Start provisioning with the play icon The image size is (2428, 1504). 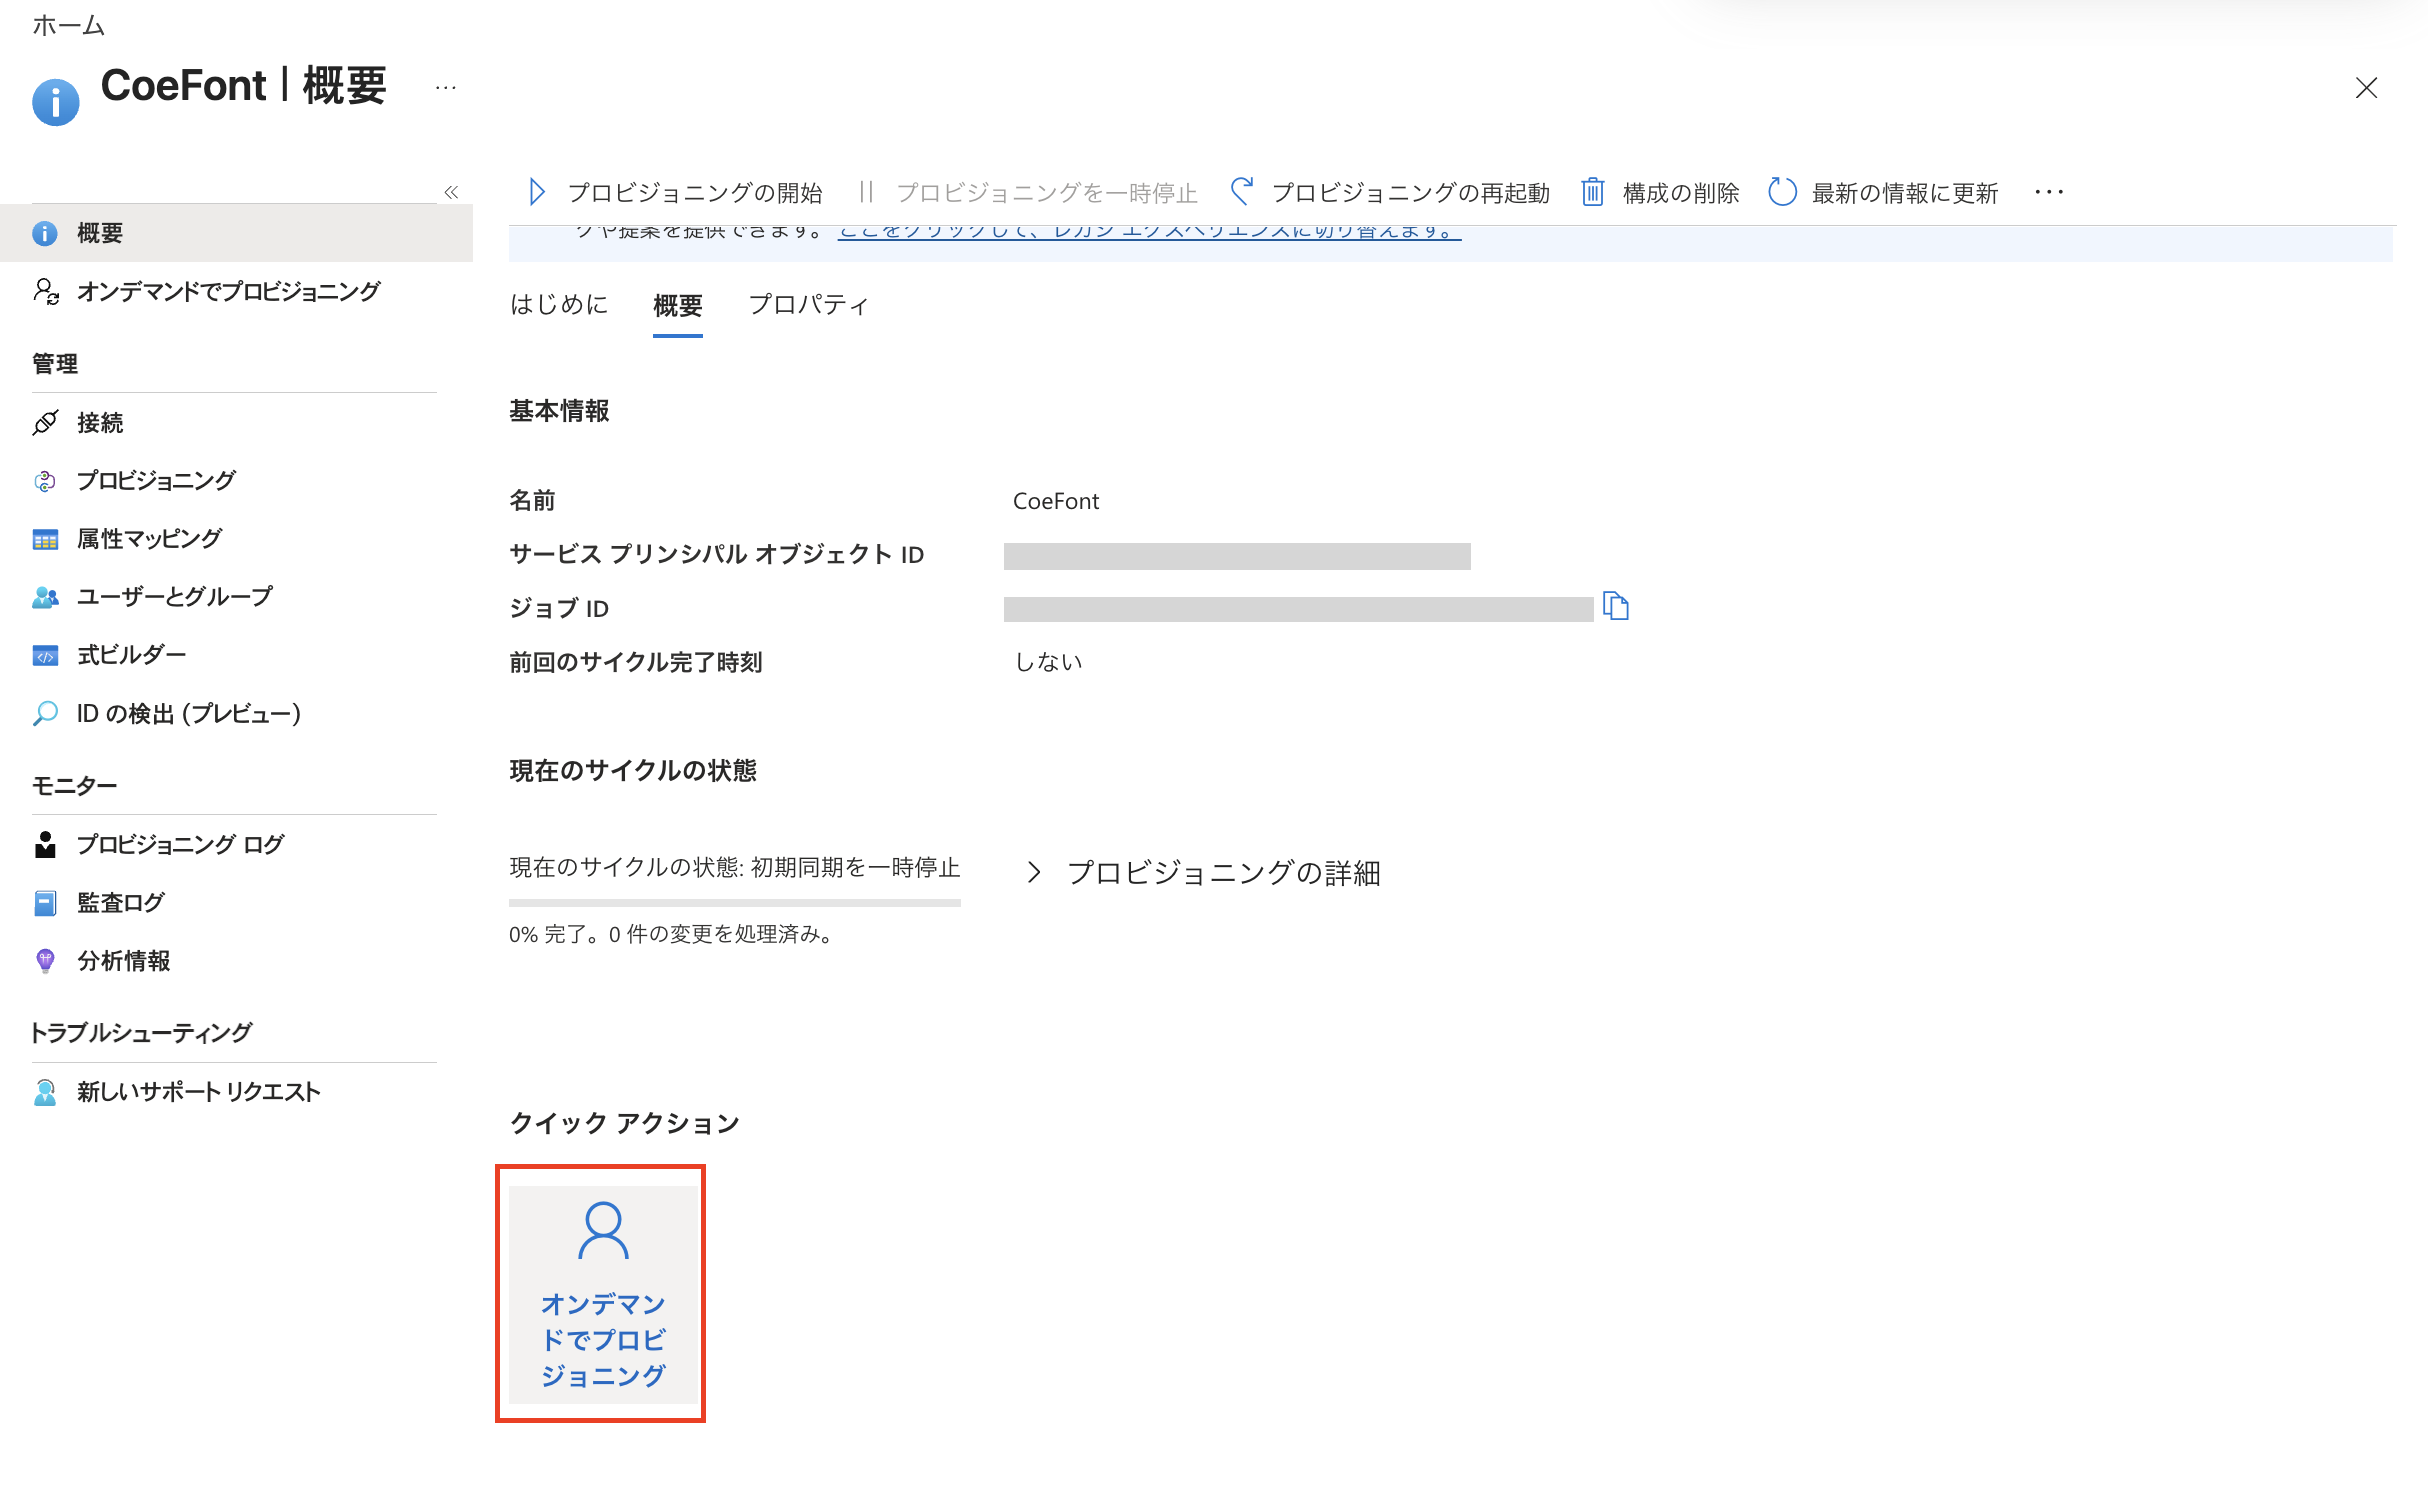(x=676, y=192)
